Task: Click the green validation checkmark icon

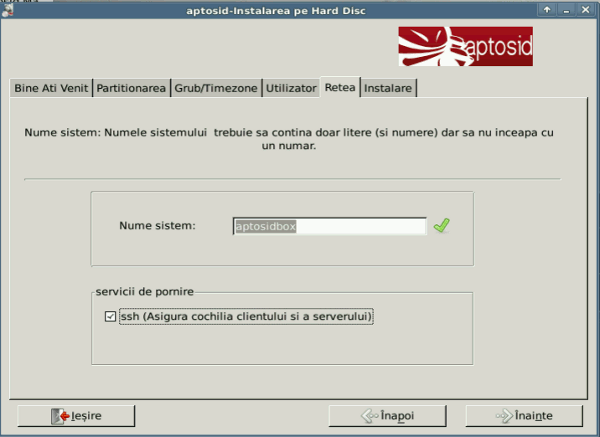Action: coord(442,225)
